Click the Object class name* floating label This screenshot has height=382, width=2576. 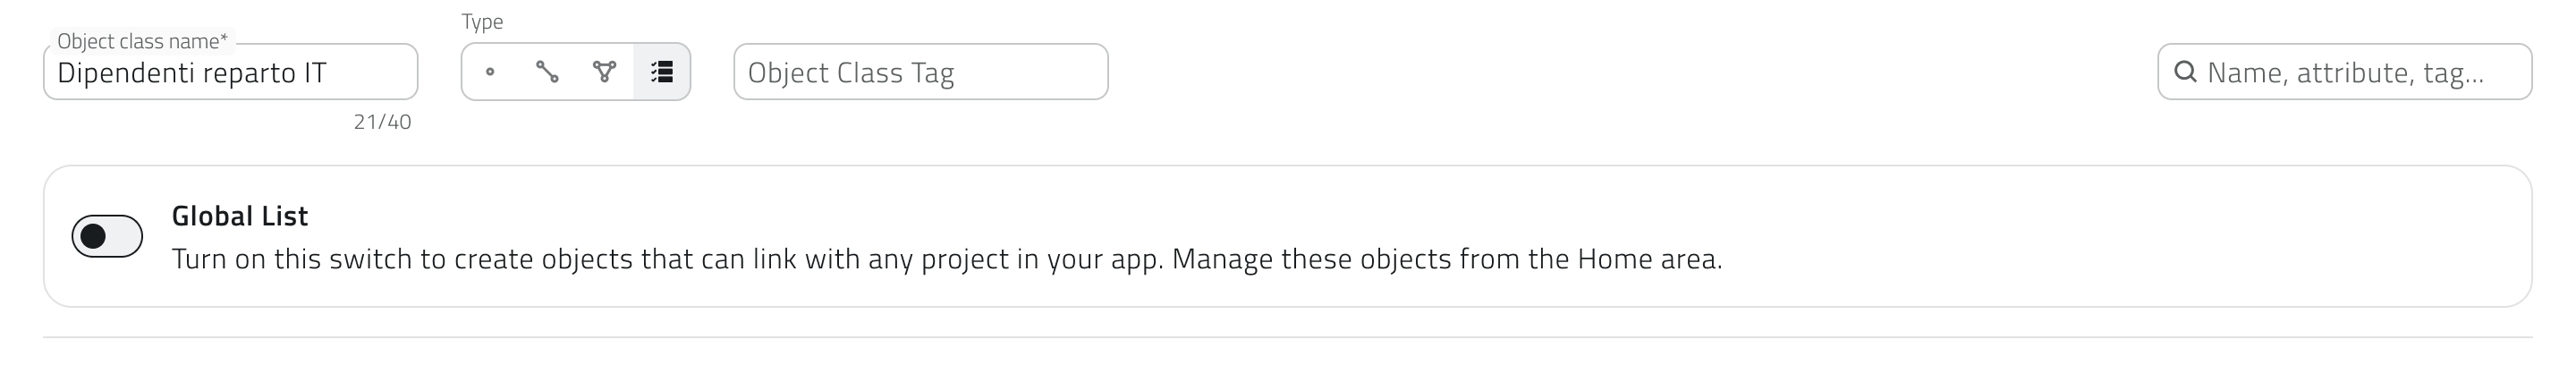pos(142,41)
